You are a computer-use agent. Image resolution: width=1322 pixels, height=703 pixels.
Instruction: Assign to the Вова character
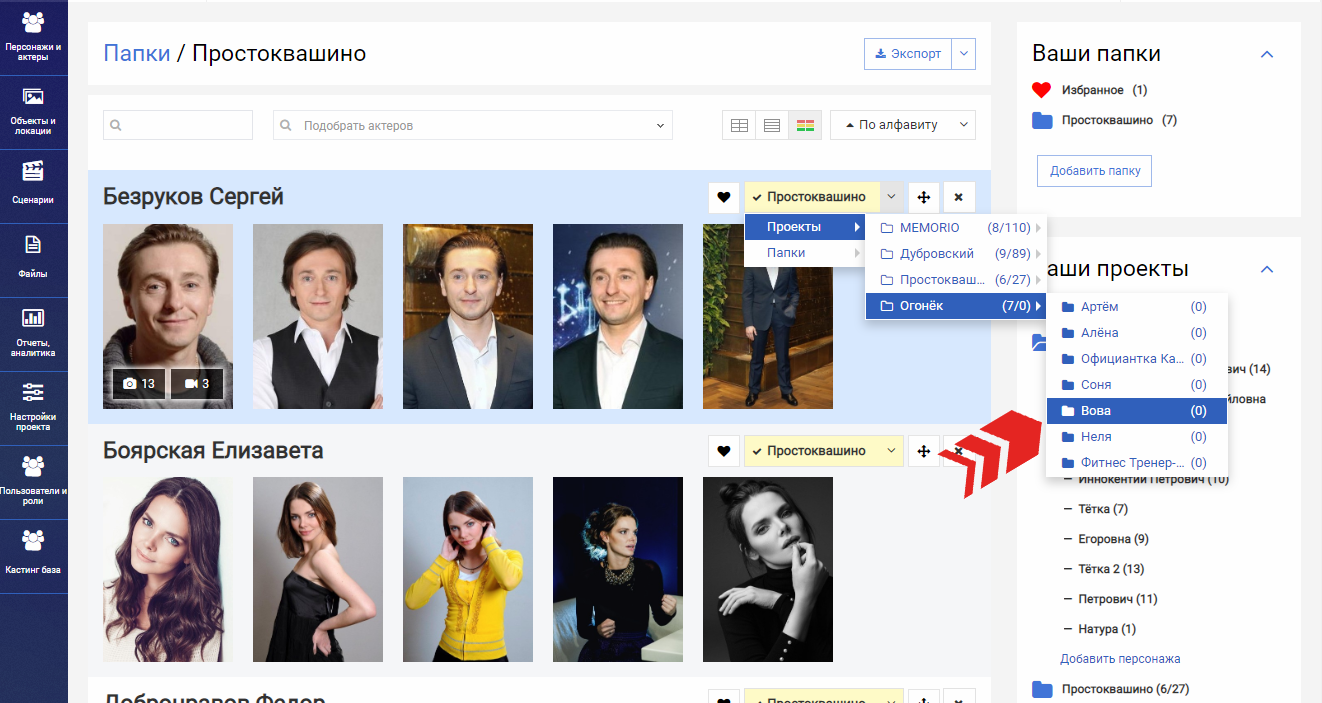click(x=1137, y=411)
